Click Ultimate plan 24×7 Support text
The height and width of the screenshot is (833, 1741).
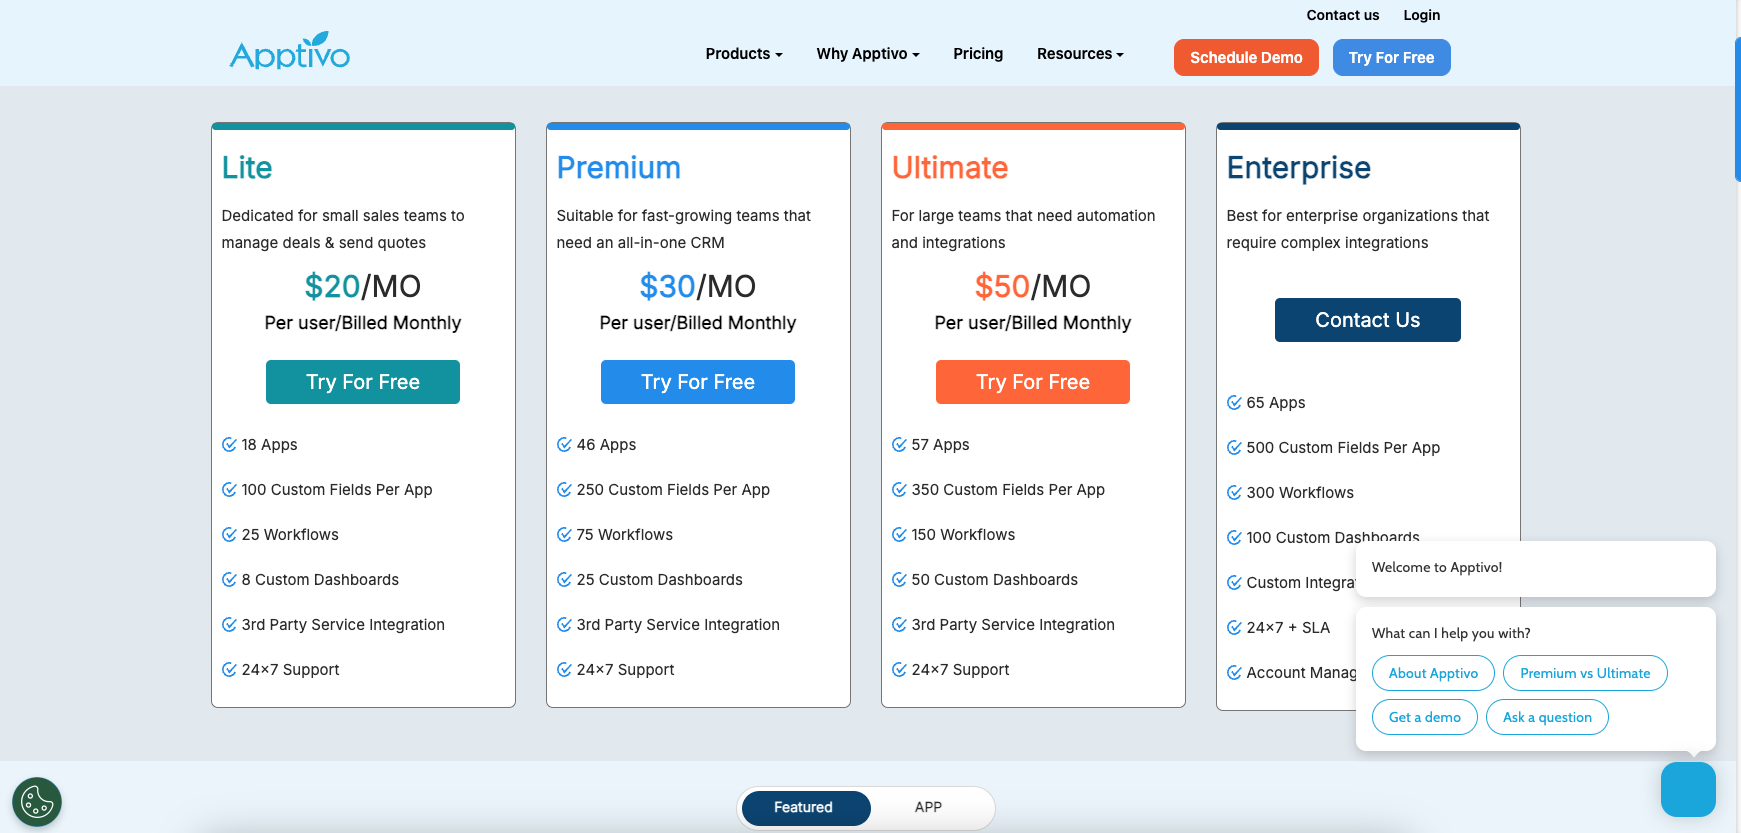(960, 670)
